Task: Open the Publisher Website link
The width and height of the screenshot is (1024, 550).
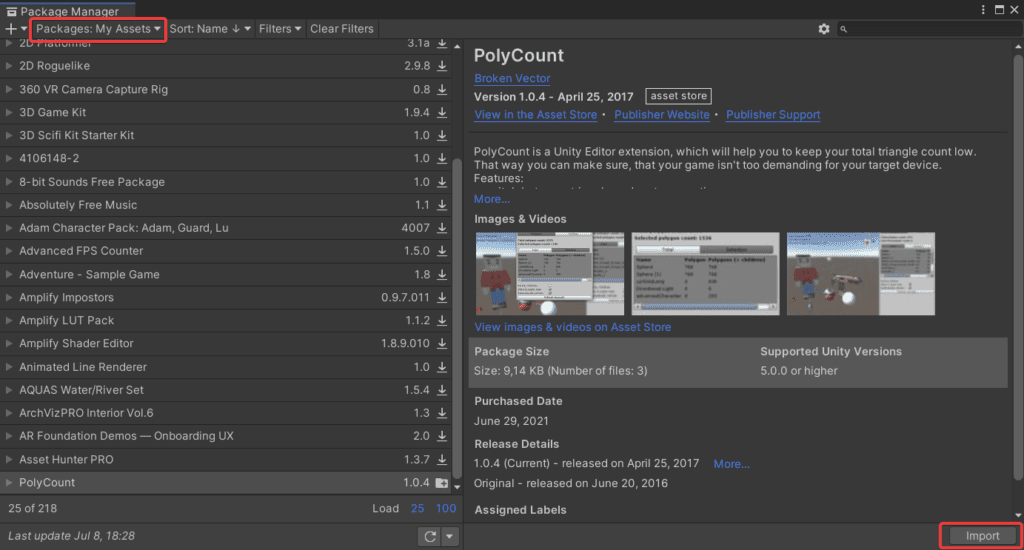Action: [x=662, y=115]
